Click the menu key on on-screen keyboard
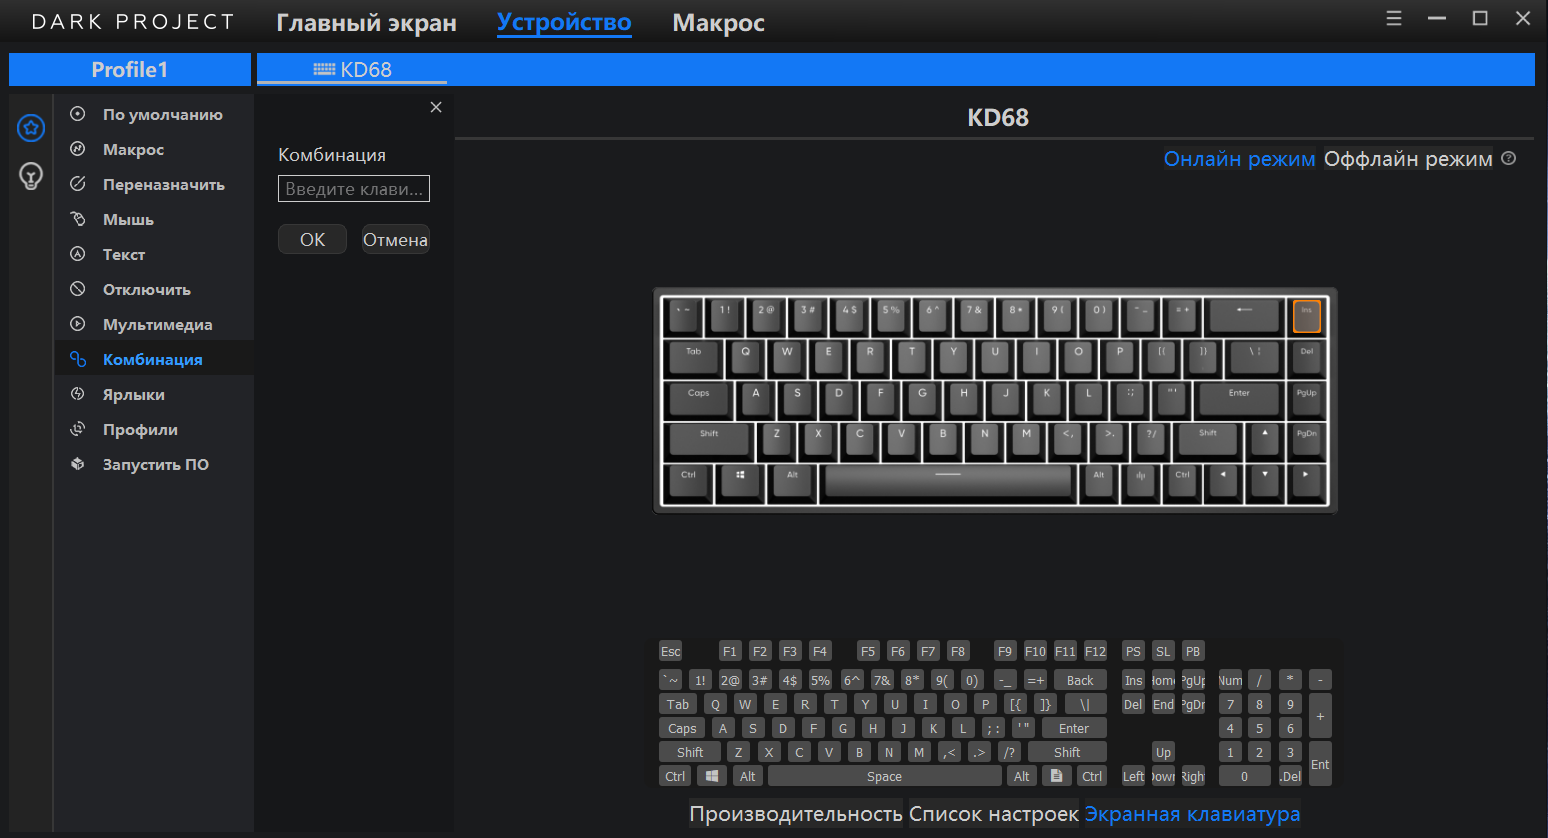Viewport: 1548px width, 838px height. click(x=1056, y=776)
